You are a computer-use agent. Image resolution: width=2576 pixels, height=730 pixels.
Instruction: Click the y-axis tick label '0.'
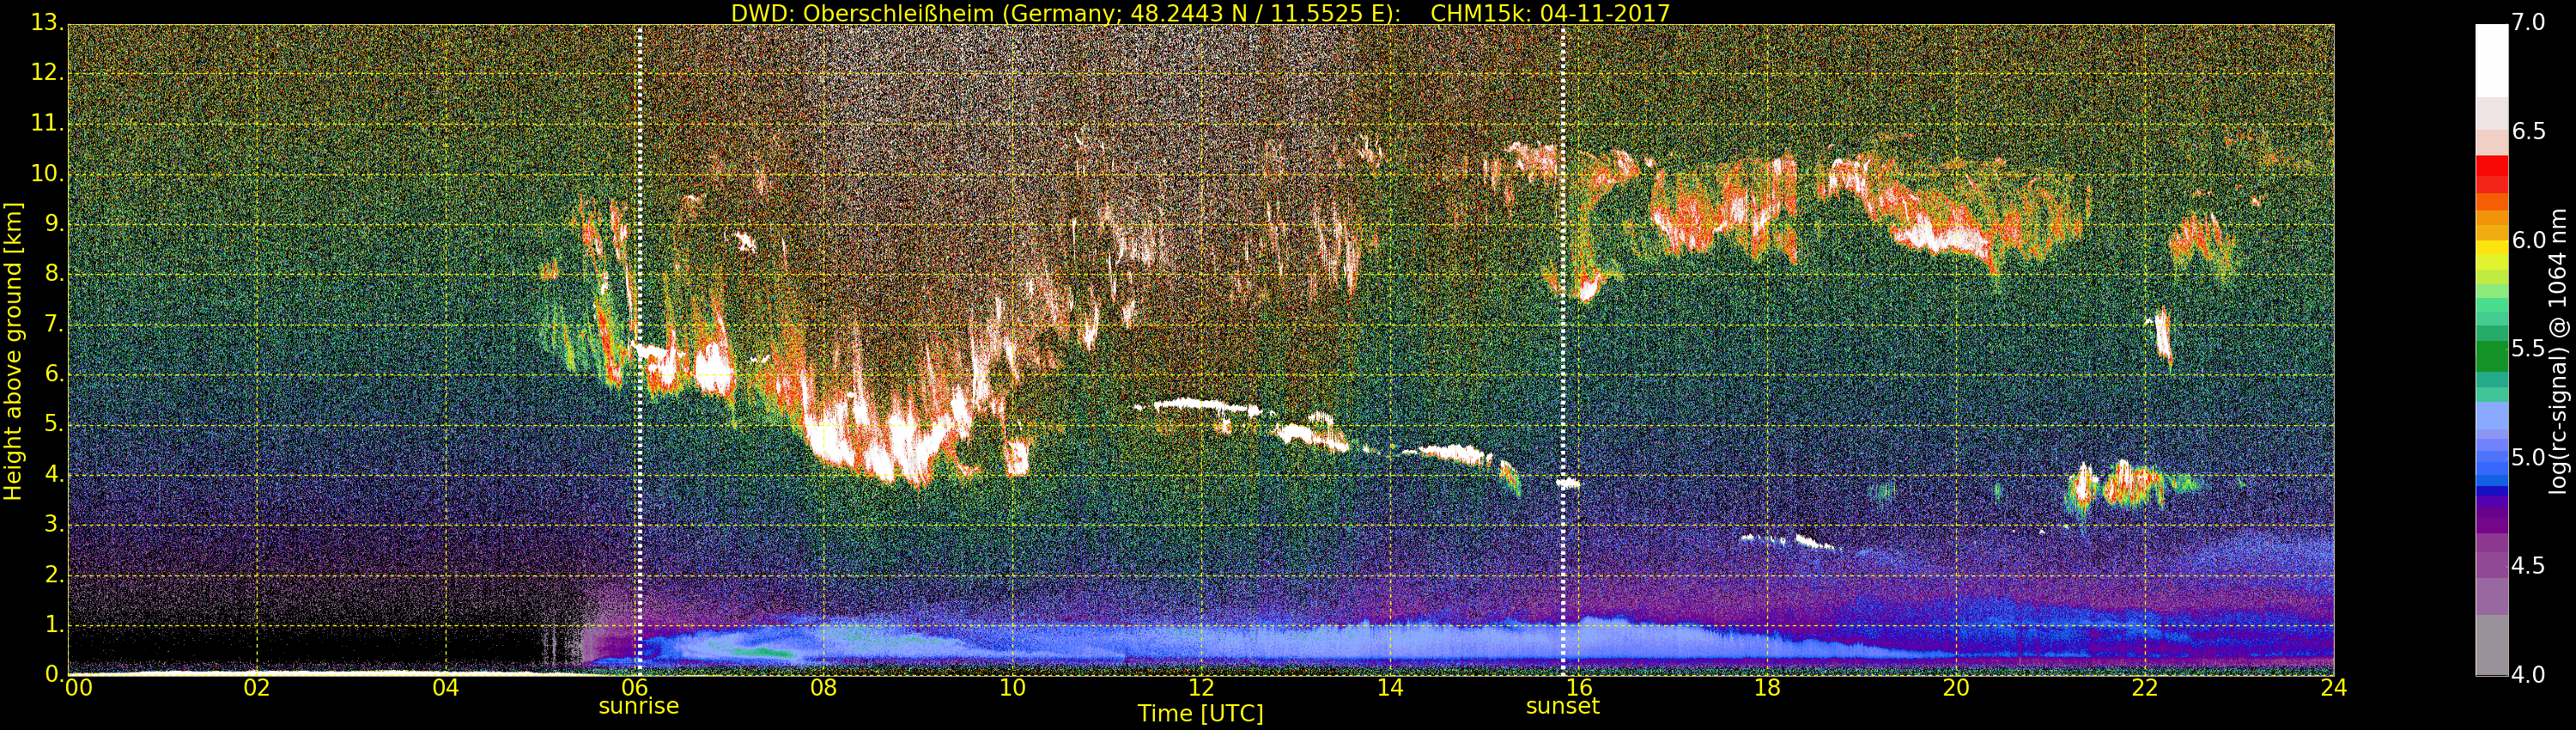(54, 675)
